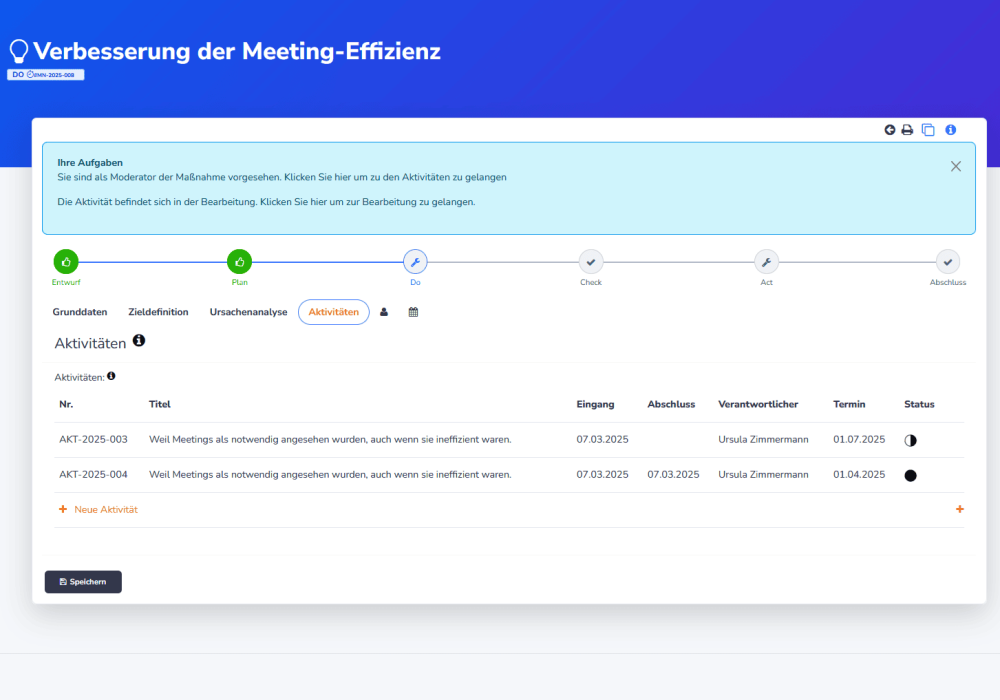This screenshot has width=1000, height=700.
Task: Click the Eingang column header
Action: pos(595,404)
